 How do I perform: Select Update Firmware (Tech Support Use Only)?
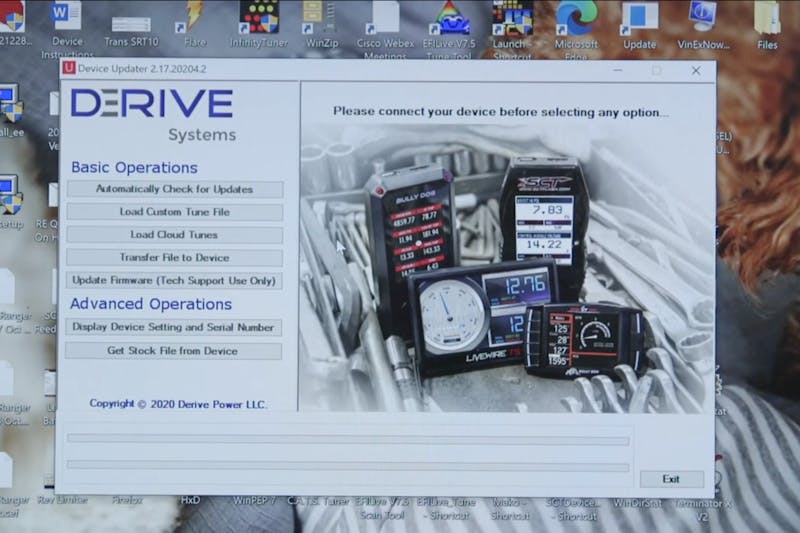(x=174, y=281)
